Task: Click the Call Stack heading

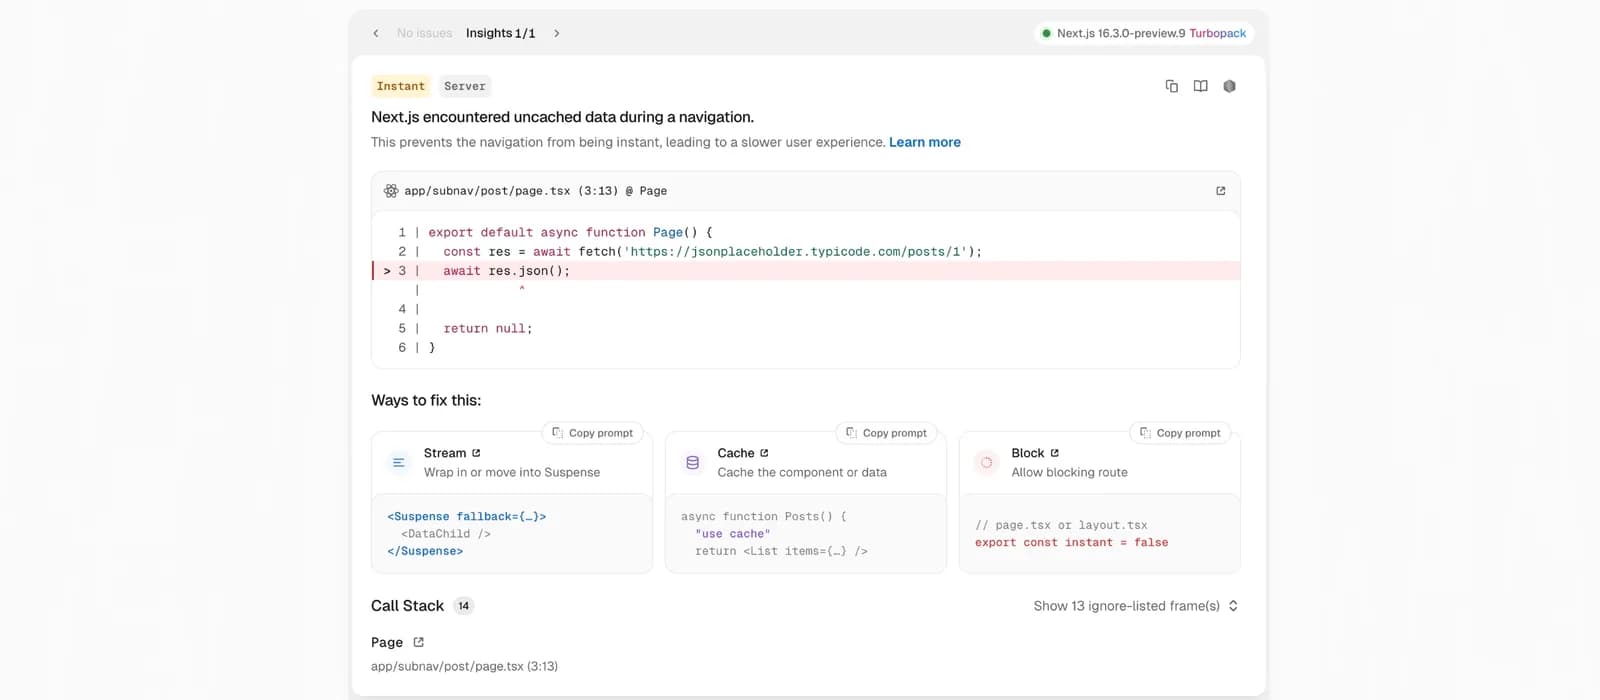Action: pyautogui.click(x=407, y=606)
